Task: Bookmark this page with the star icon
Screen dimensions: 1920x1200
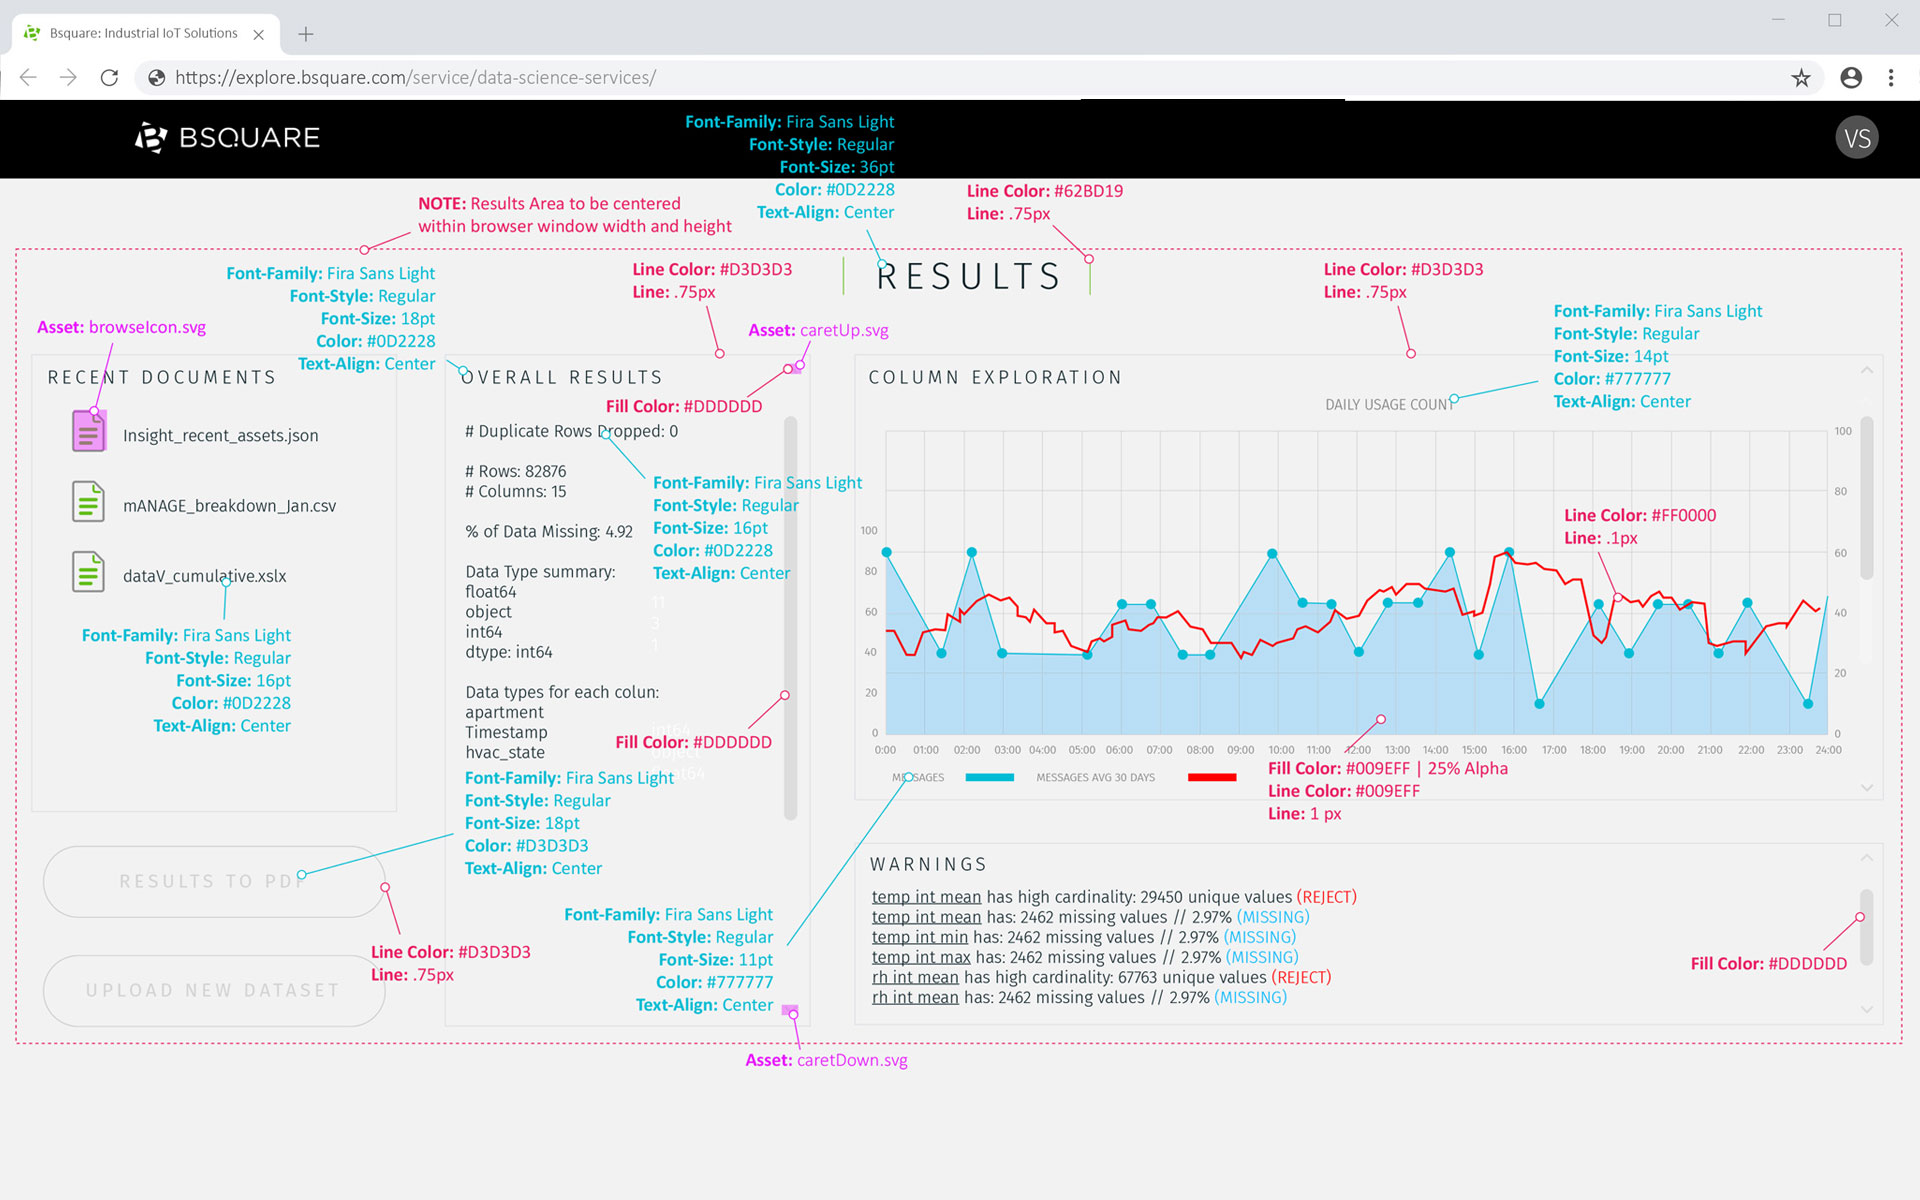Action: click(x=1801, y=78)
